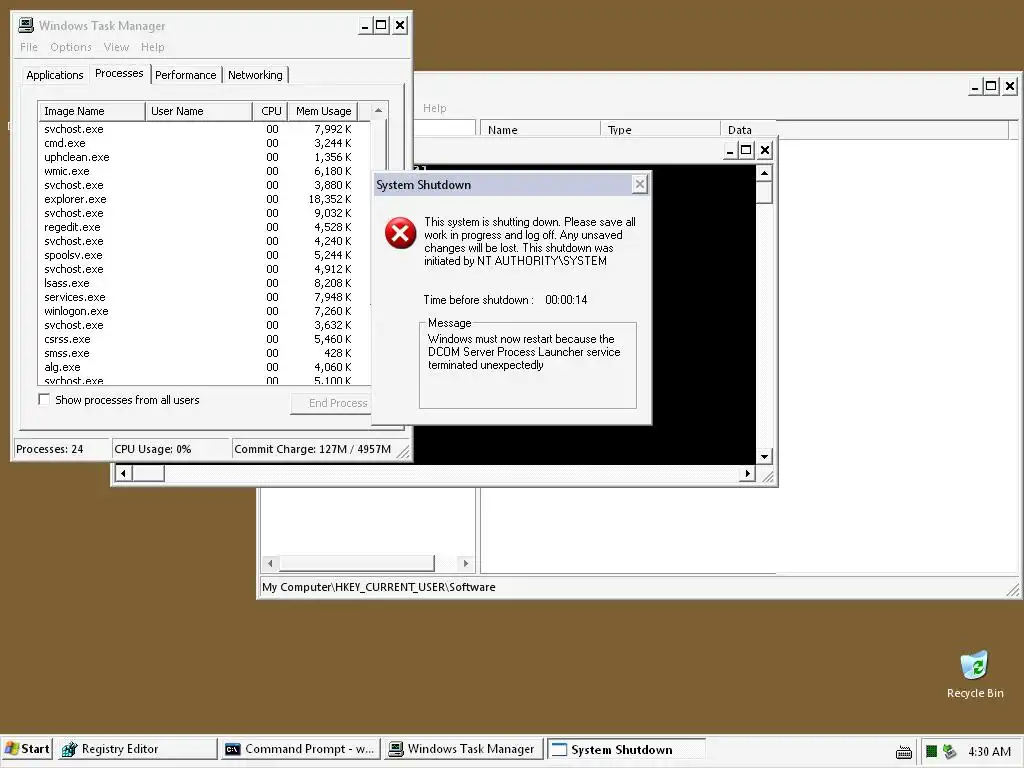This screenshot has width=1024, height=768.
Task: Switch to the Applications tab
Action: click(x=55, y=75)
